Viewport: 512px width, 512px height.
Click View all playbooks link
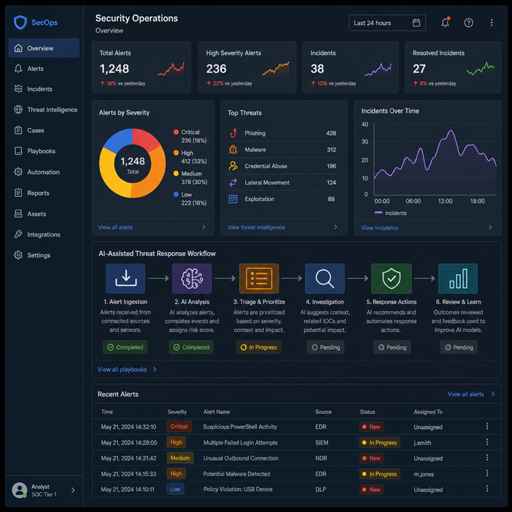pos(122,369)
